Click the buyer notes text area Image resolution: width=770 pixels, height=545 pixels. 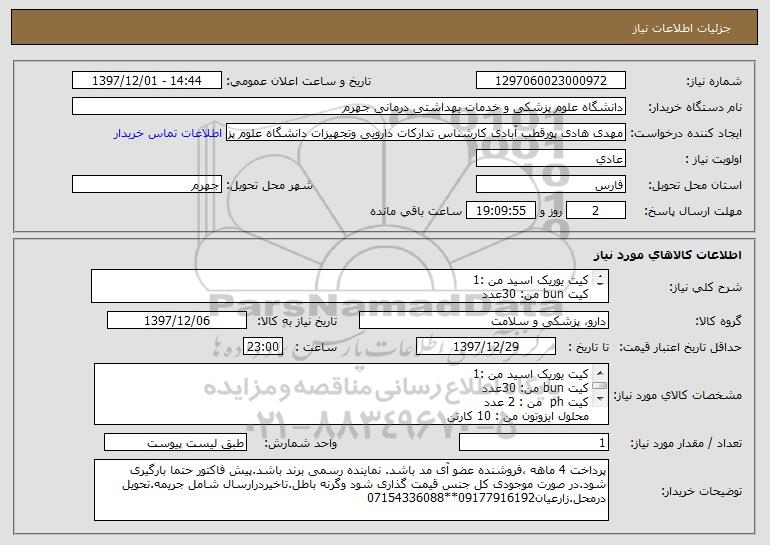pos(351,490)
